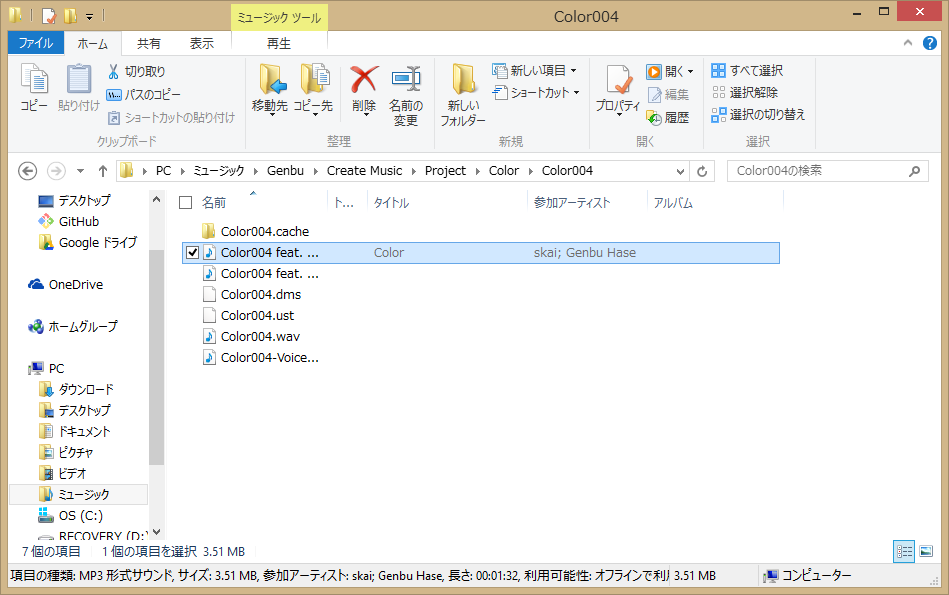Screen dimensions: 949x595
Task: Open the History (履歴) icon
Action: (x=654, y=117)
